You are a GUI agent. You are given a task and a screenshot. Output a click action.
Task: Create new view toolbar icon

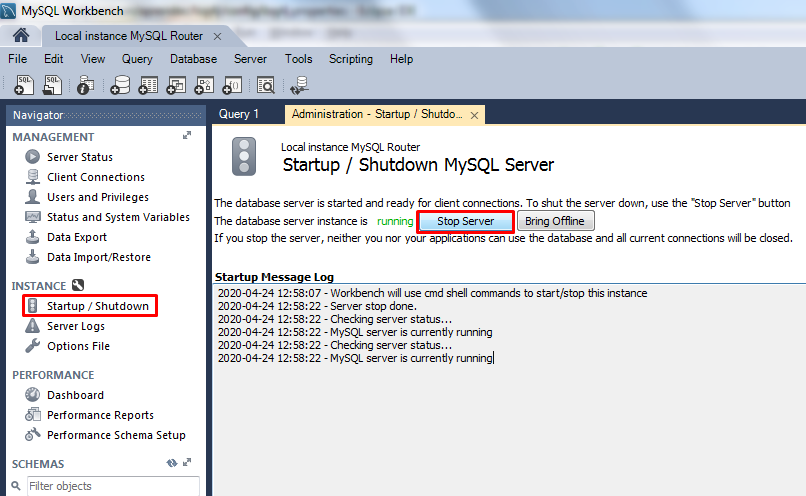tap(176, 85)
